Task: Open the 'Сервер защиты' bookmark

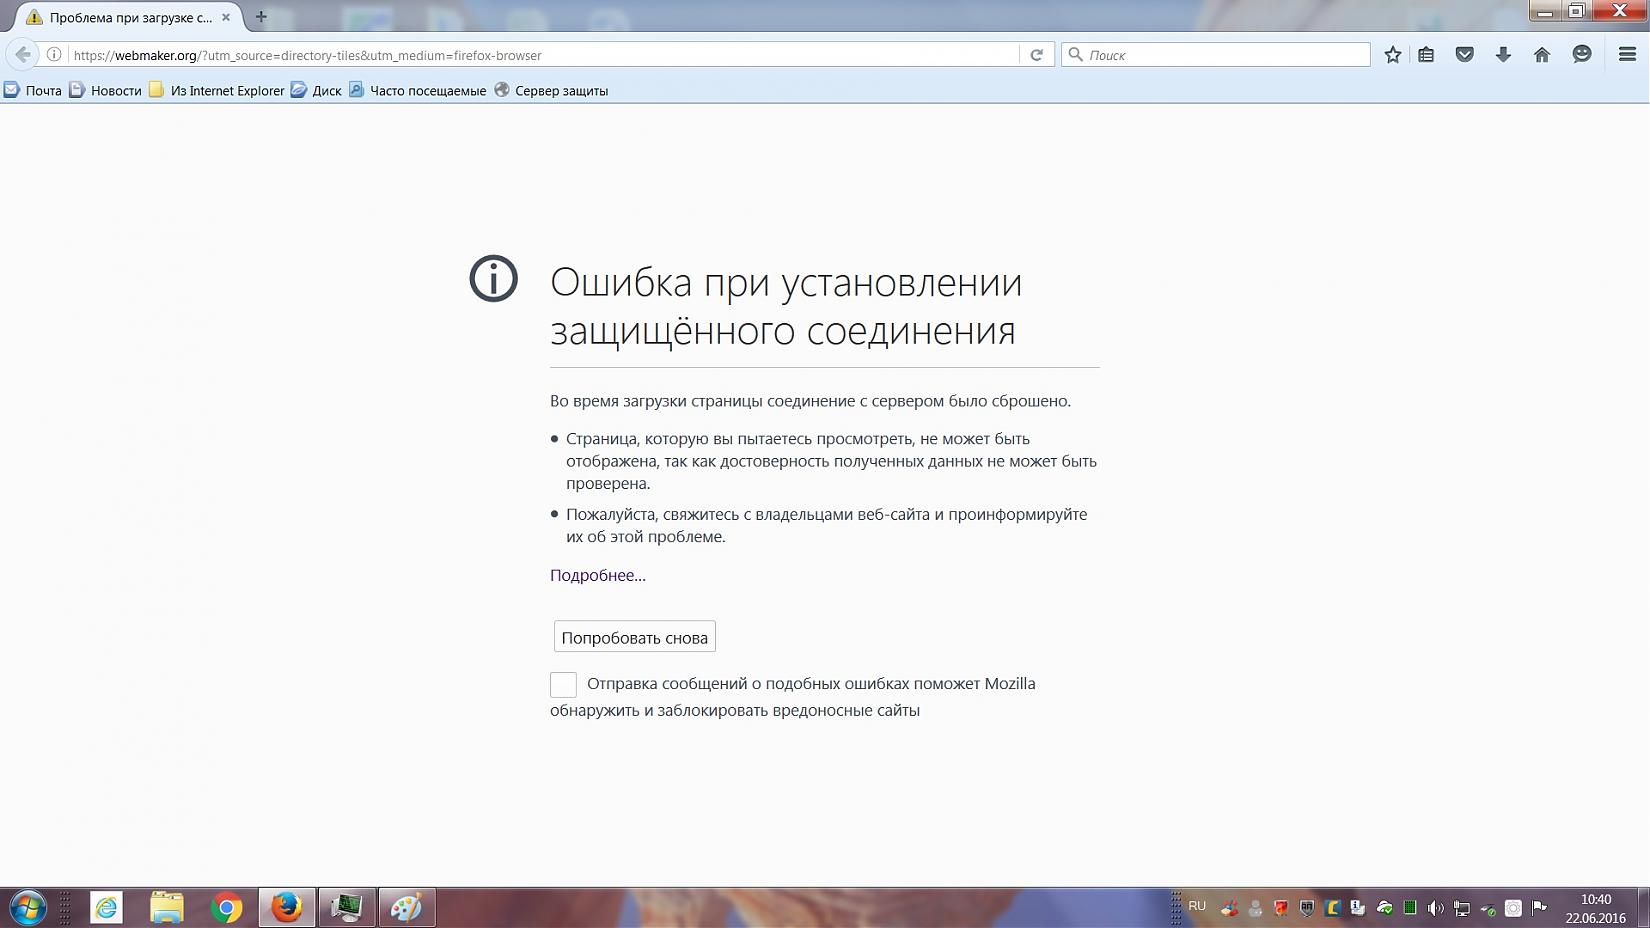Action: [x=551, y=90]
